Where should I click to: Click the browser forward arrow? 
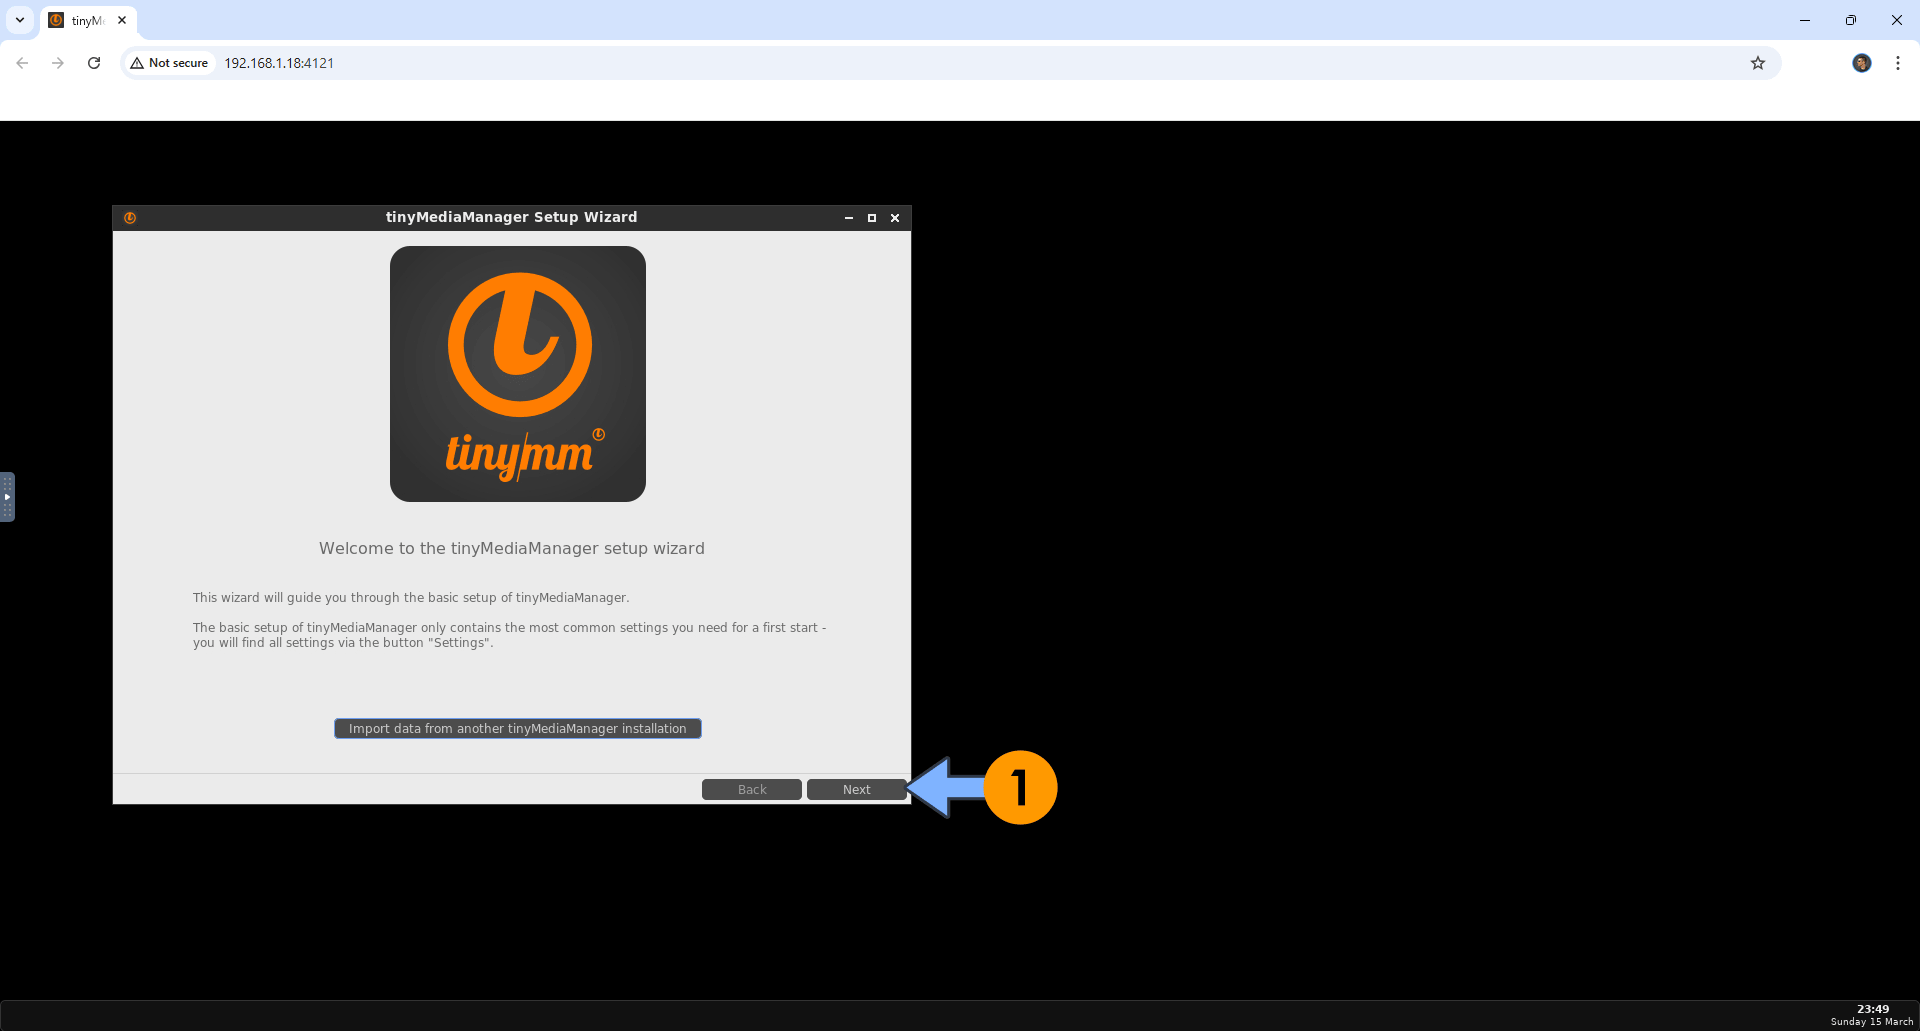click(x=58, y=63)
